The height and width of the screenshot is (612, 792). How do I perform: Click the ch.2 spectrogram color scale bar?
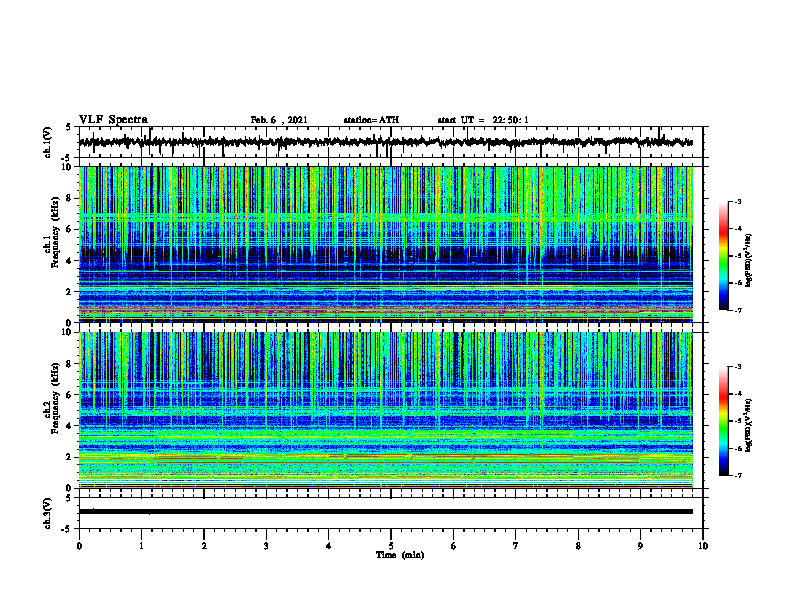(x=723, y=421)
